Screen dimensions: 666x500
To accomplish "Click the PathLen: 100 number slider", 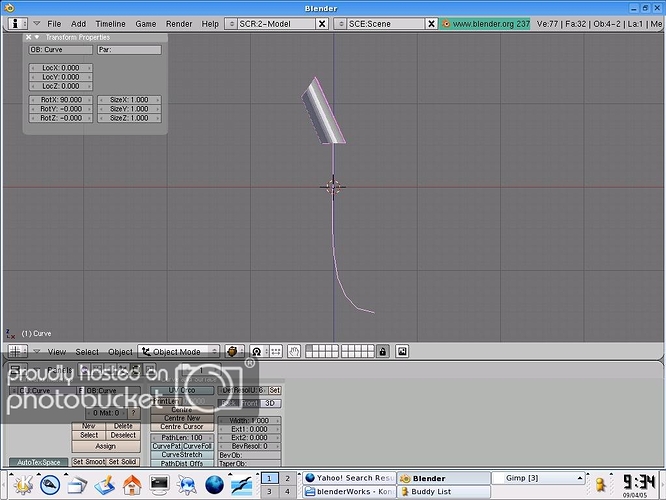I will [182, 438].
